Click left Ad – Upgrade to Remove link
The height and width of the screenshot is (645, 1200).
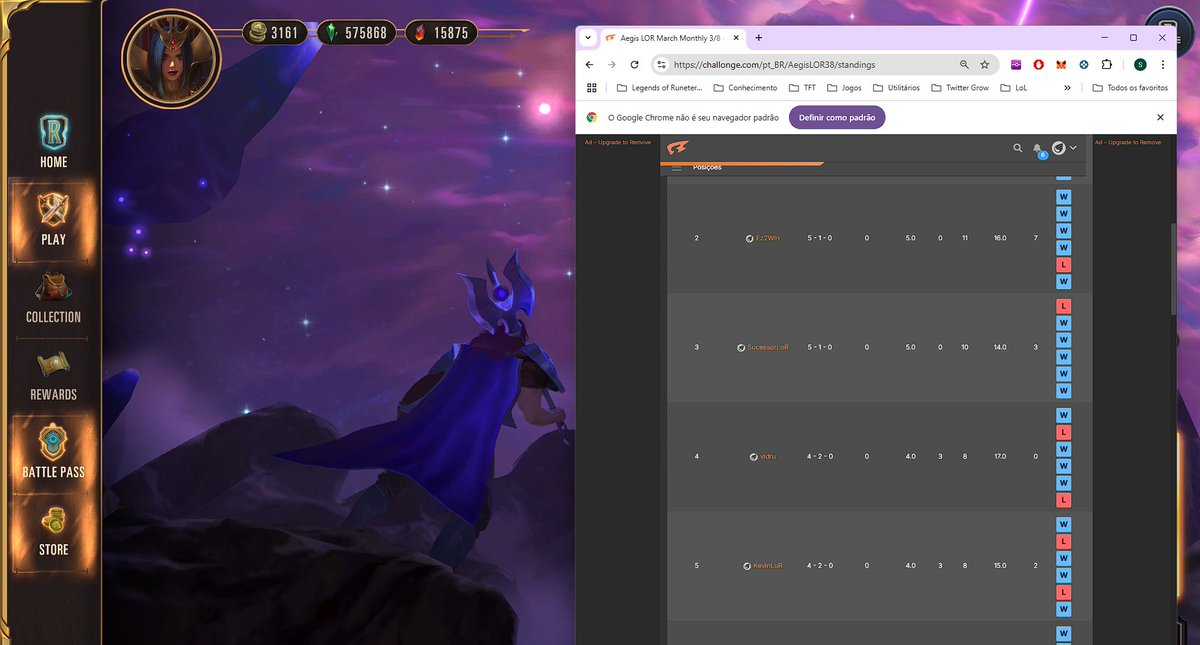(x=617, y=142)
